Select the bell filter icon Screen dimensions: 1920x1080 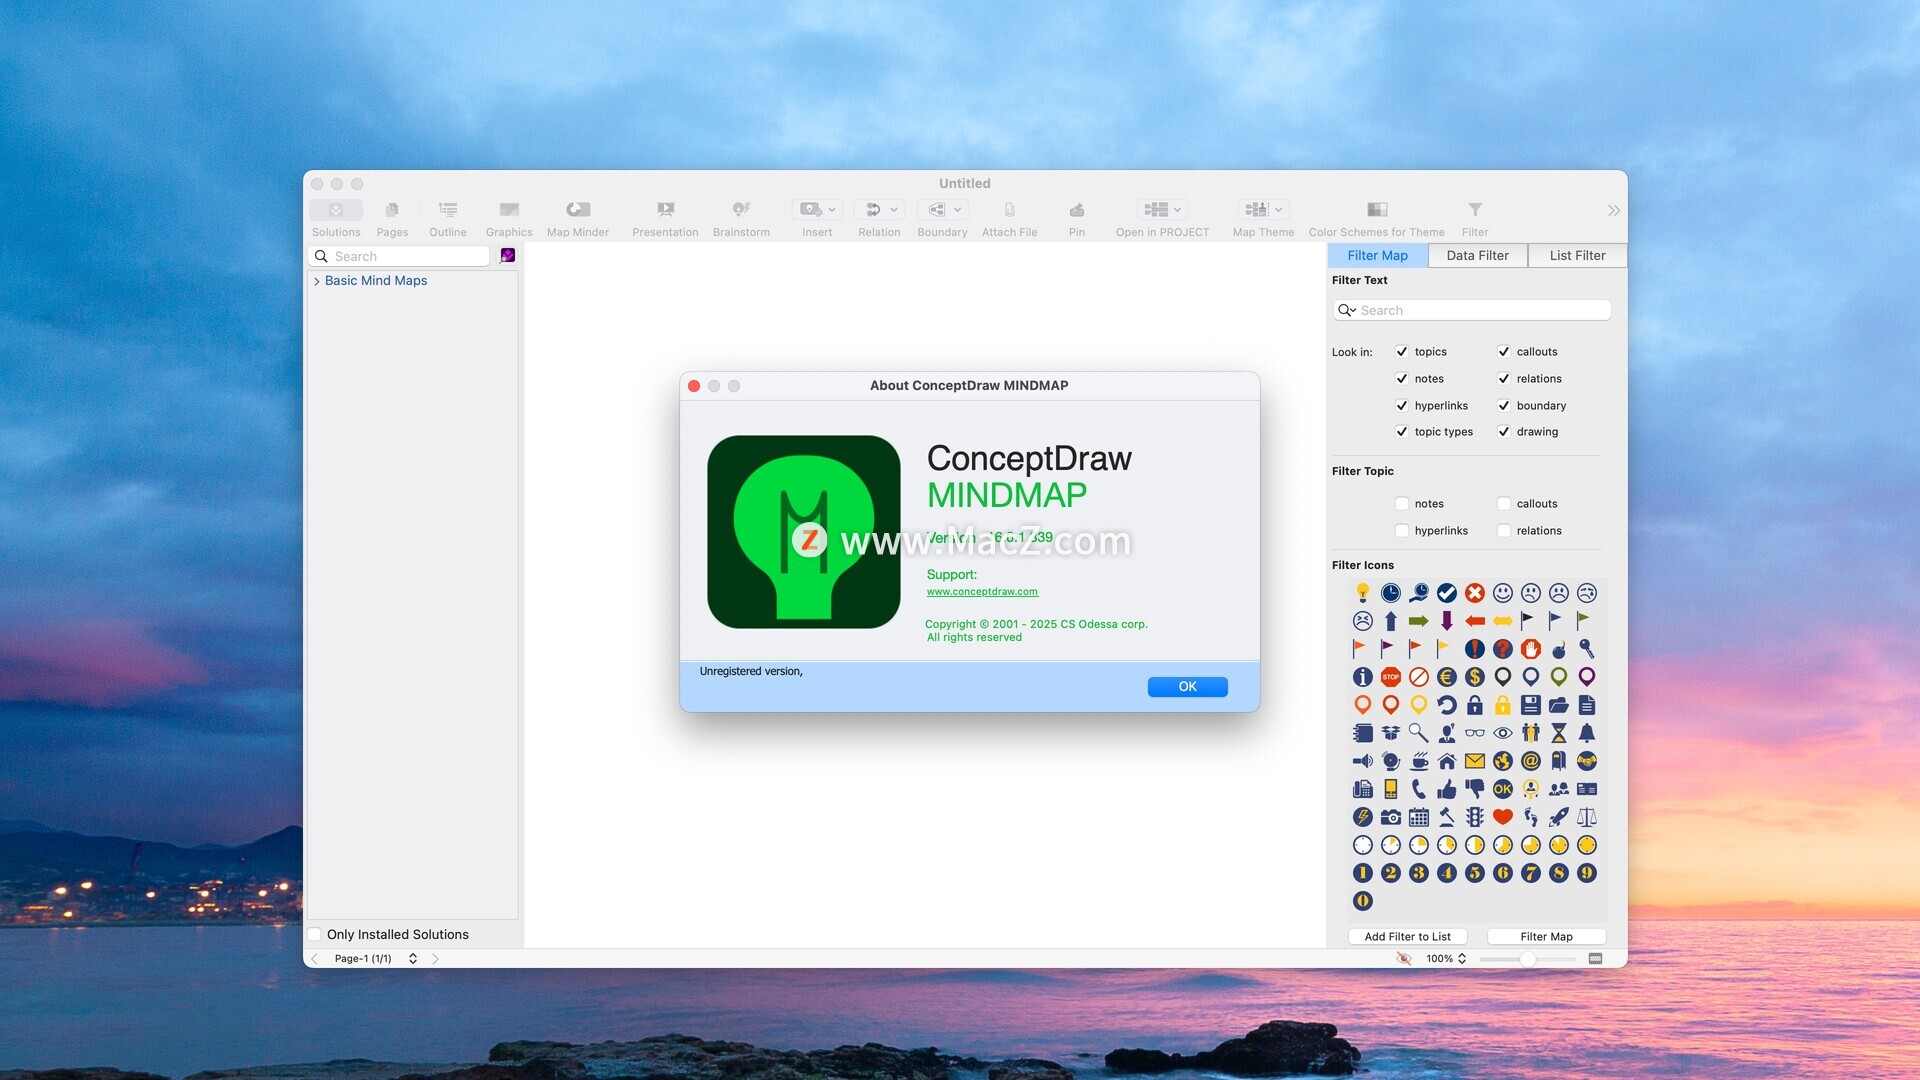[1586, 733]
